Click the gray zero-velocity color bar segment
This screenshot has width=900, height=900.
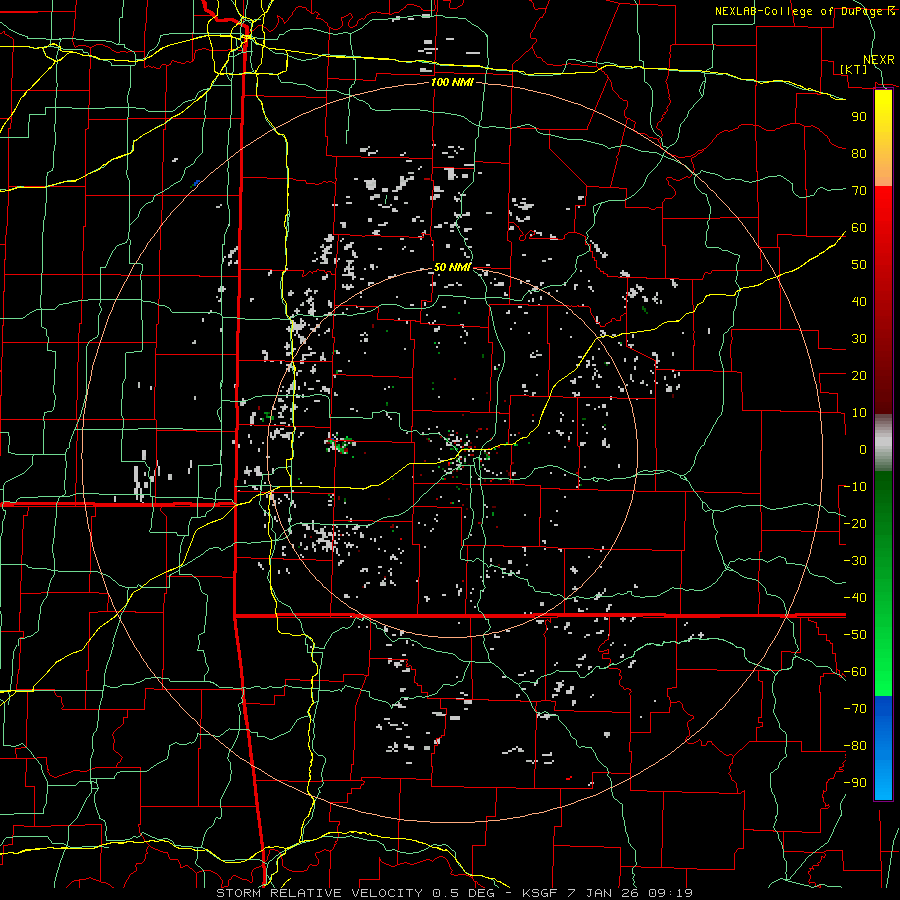click(883, 443)
